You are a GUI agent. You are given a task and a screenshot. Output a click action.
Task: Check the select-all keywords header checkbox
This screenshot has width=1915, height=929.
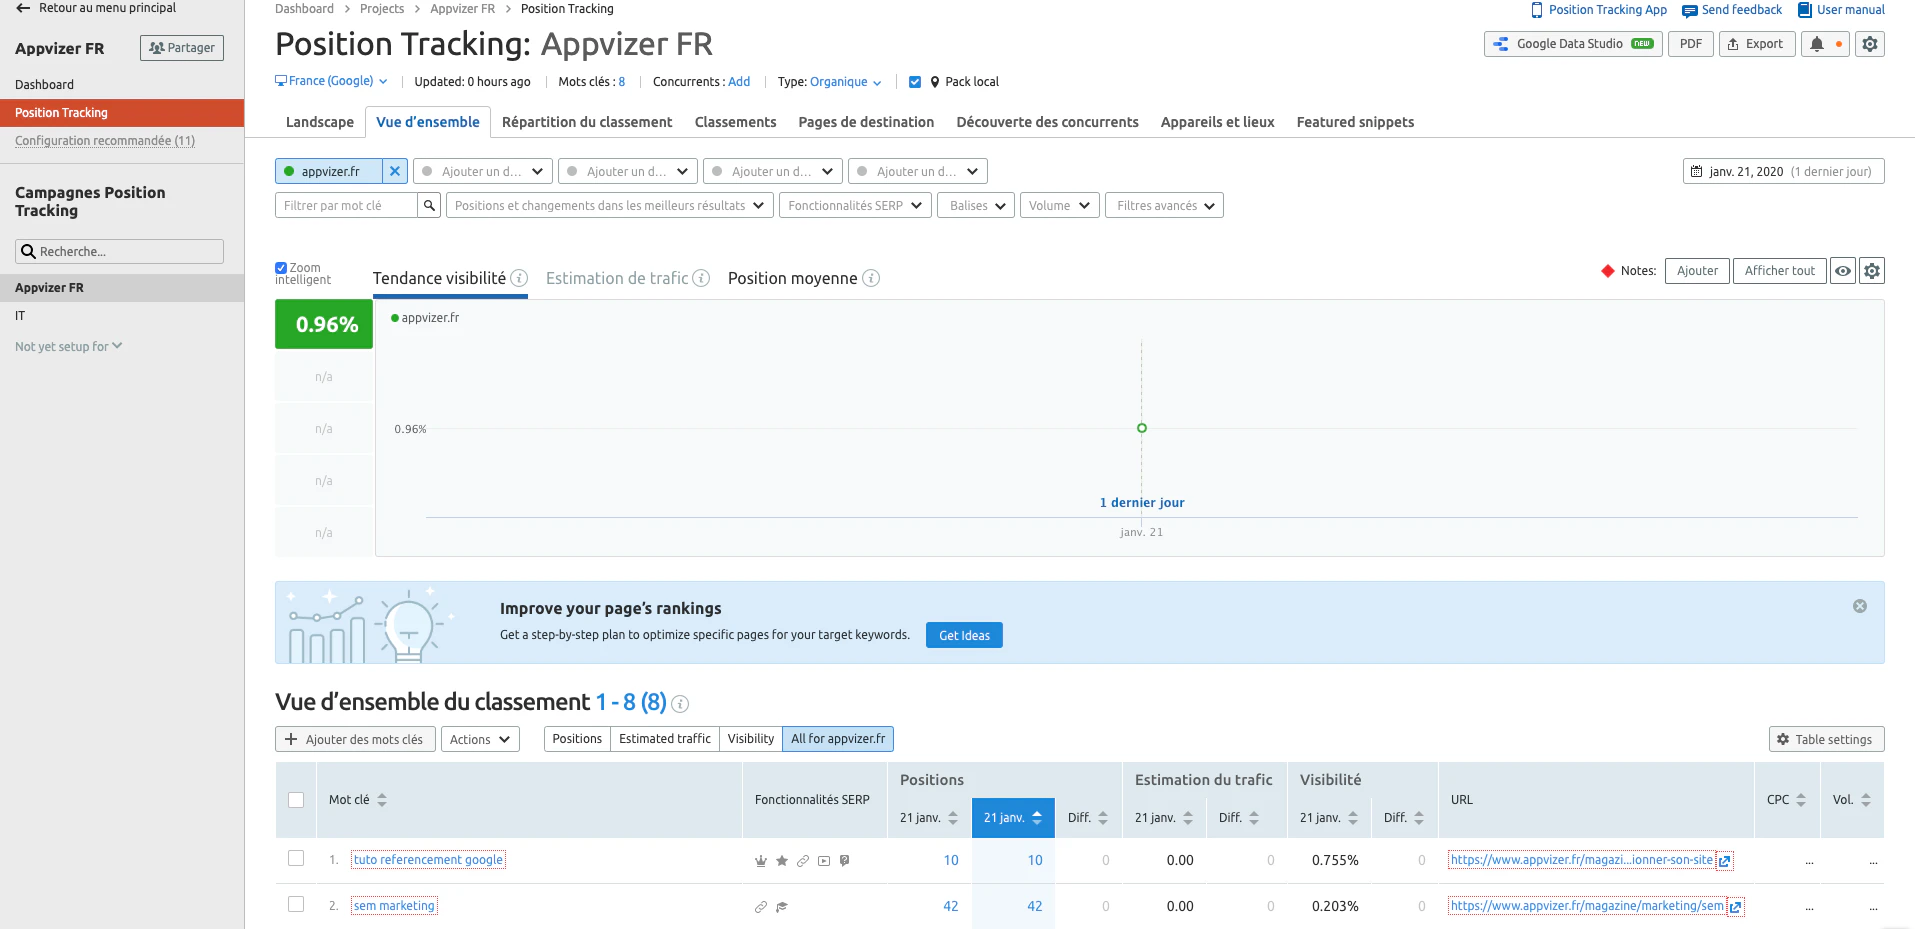click(x=296, y=800)
